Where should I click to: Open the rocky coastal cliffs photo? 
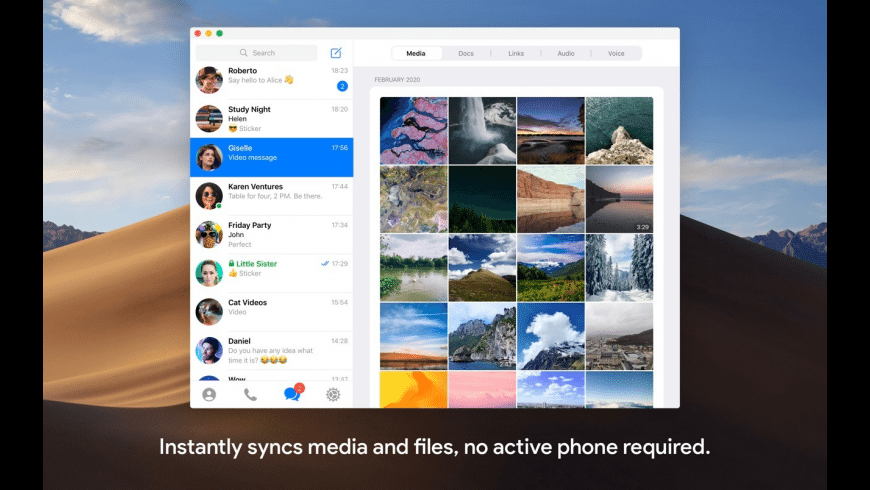tap(482, 336)
